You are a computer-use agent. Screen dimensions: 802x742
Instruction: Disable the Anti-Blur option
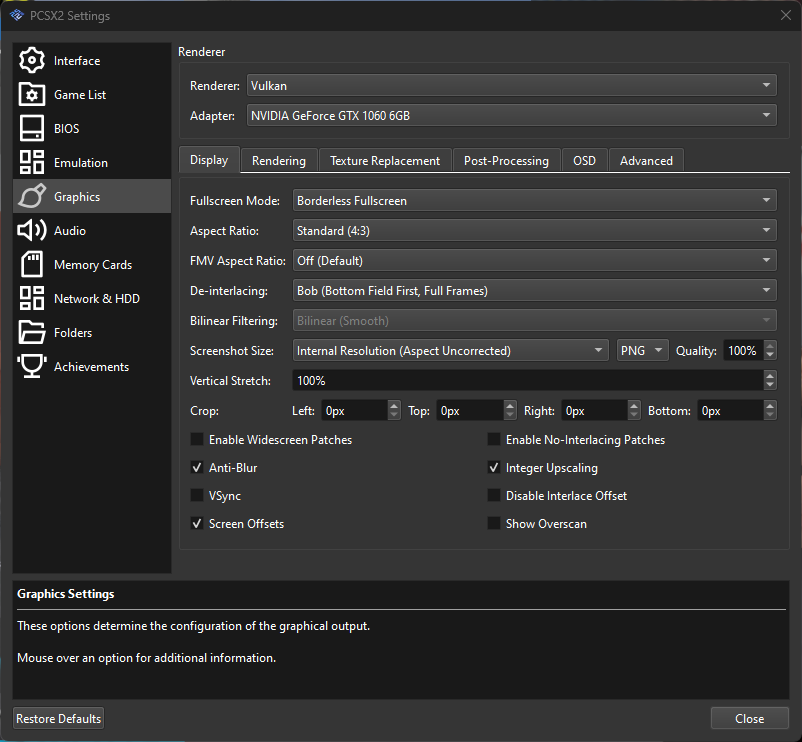coord(197,467)
